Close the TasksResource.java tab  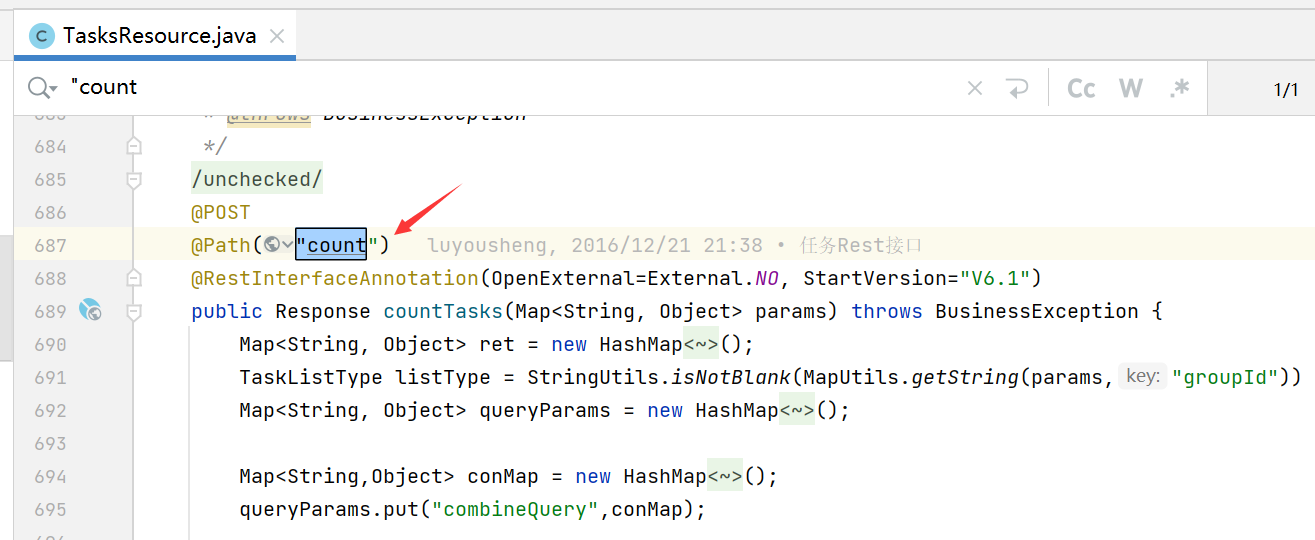277,37
